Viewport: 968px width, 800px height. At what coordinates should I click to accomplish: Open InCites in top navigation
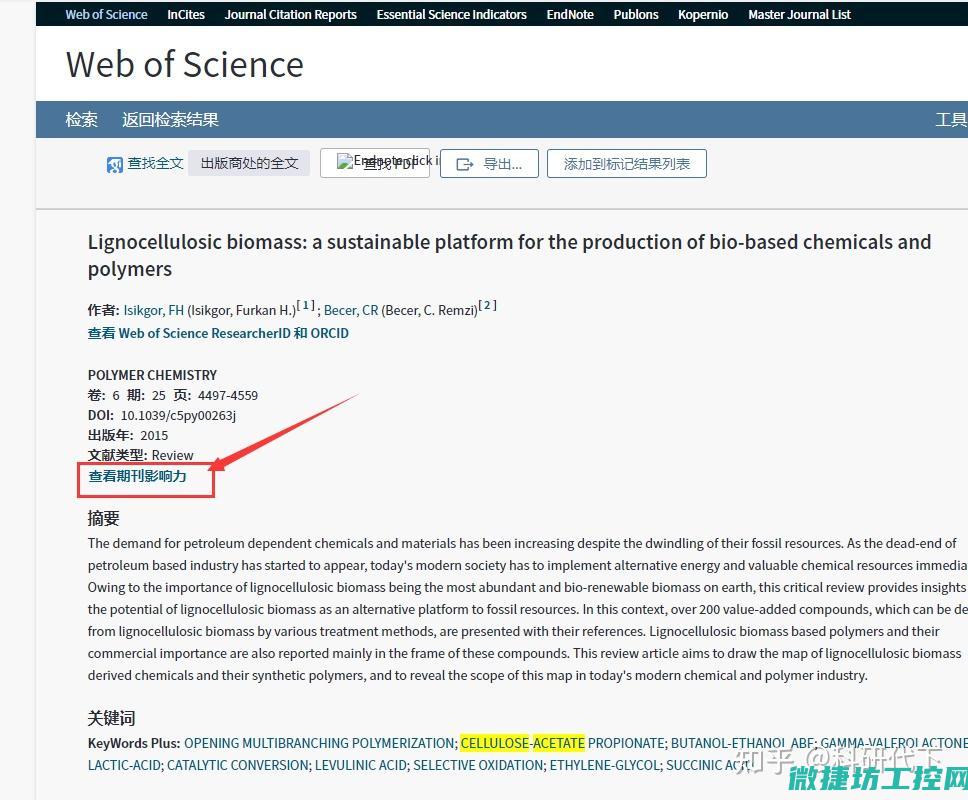coord(186,14)
